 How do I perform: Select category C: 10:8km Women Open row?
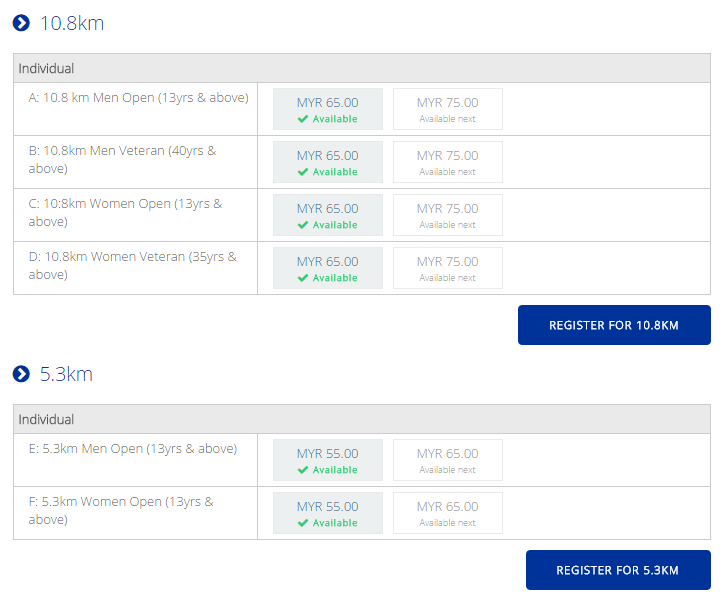(x=362, y=215)
